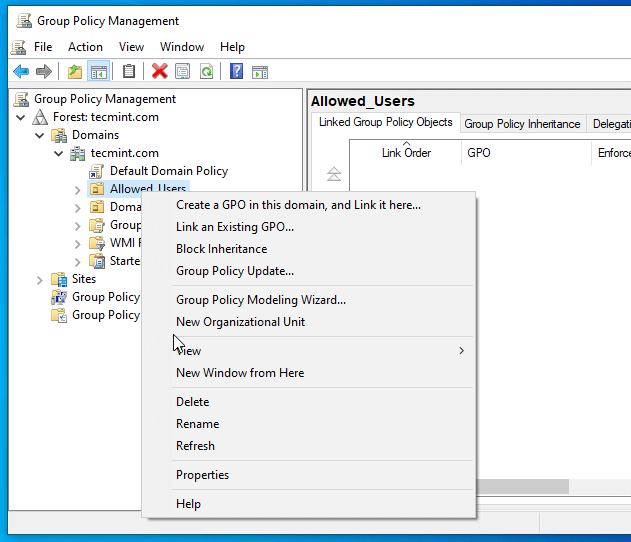Select Link an Existing GPO option
The height and width of the screenshot is (542, 631).
coord(235,227)
